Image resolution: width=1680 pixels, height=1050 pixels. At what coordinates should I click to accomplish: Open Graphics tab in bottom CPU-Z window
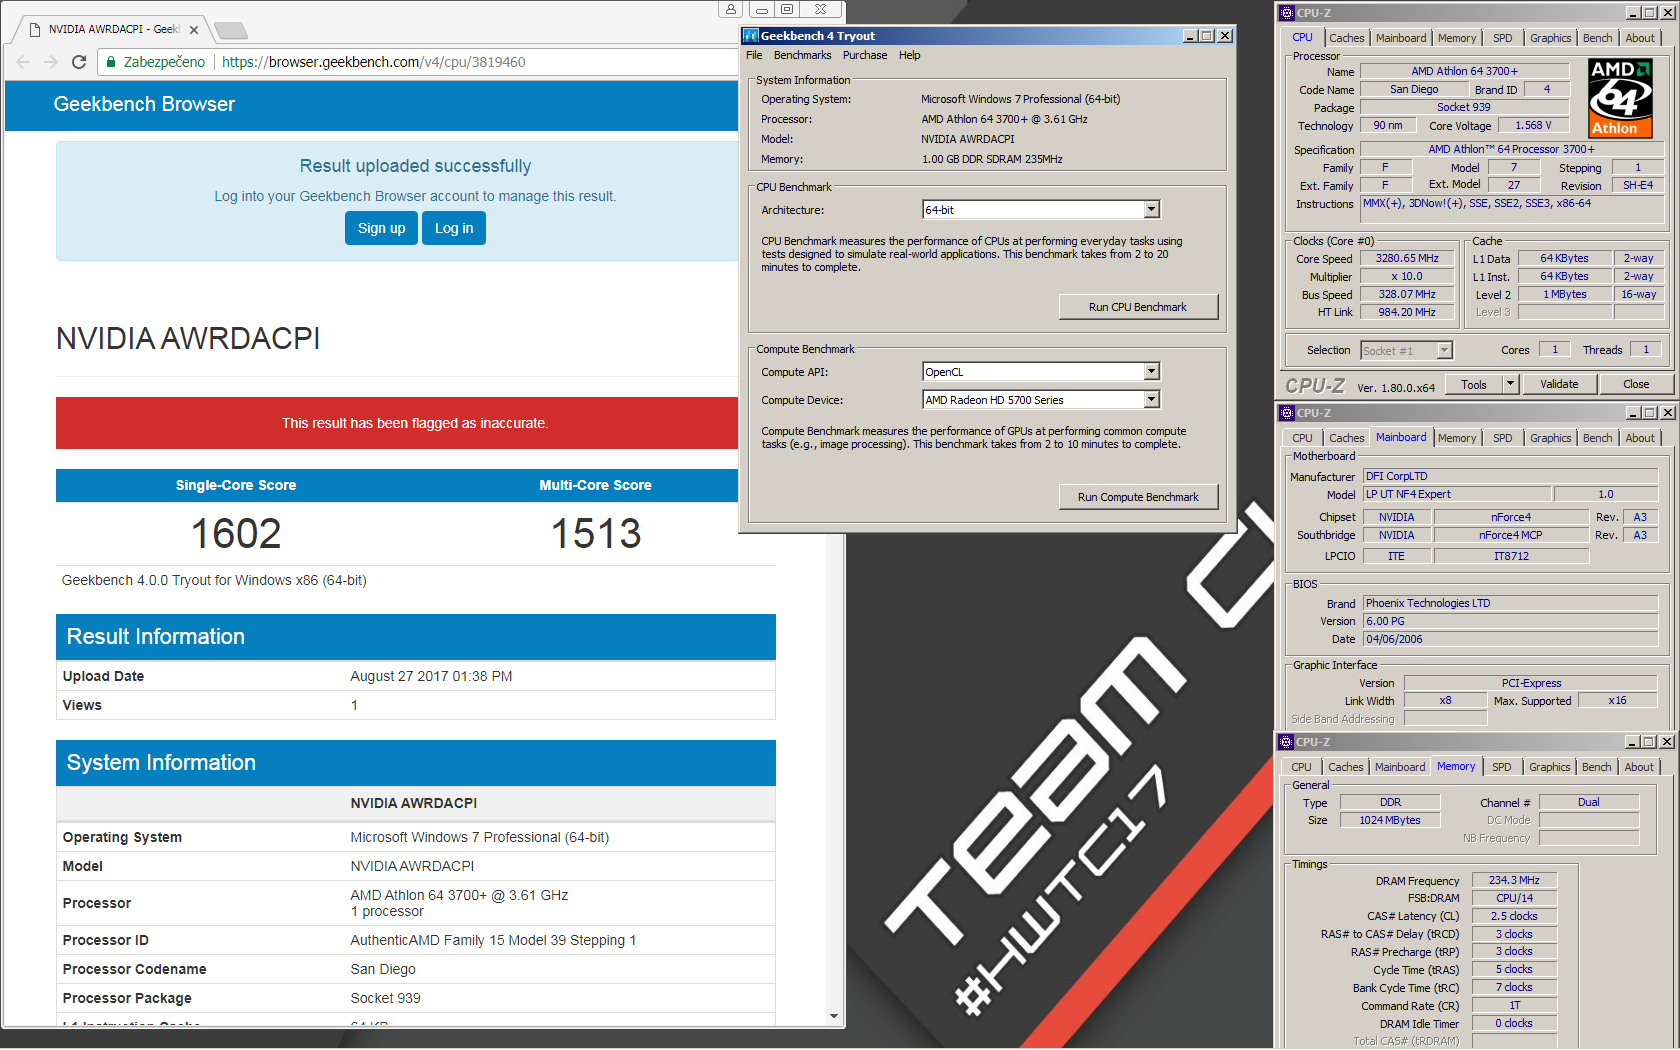1549,767
